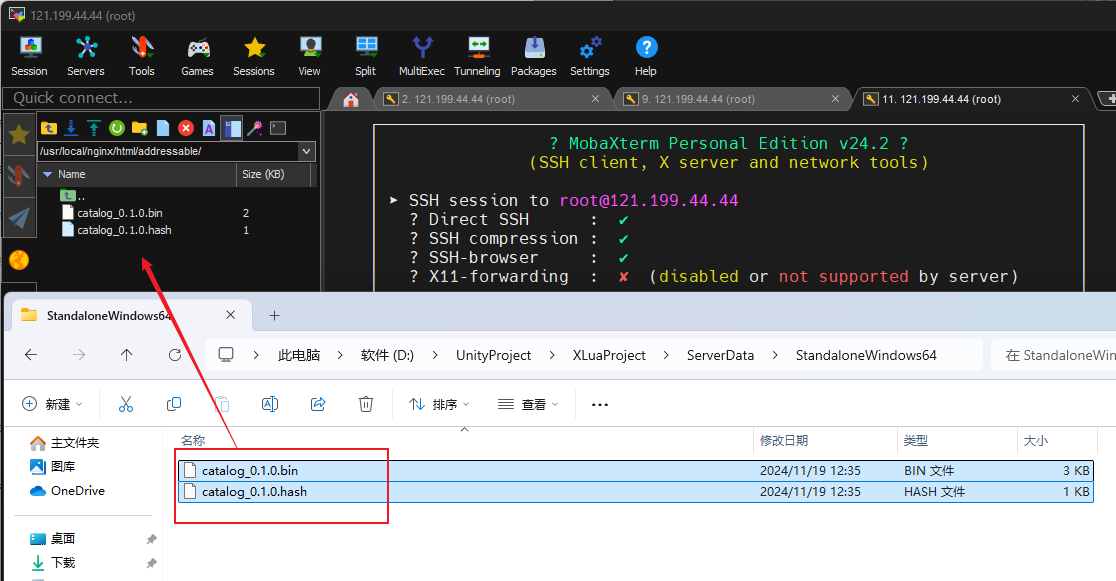
Task: Select tab 11. 121.199.44.44 (root)
Action: pyautogui.click(x=942, y=100)
